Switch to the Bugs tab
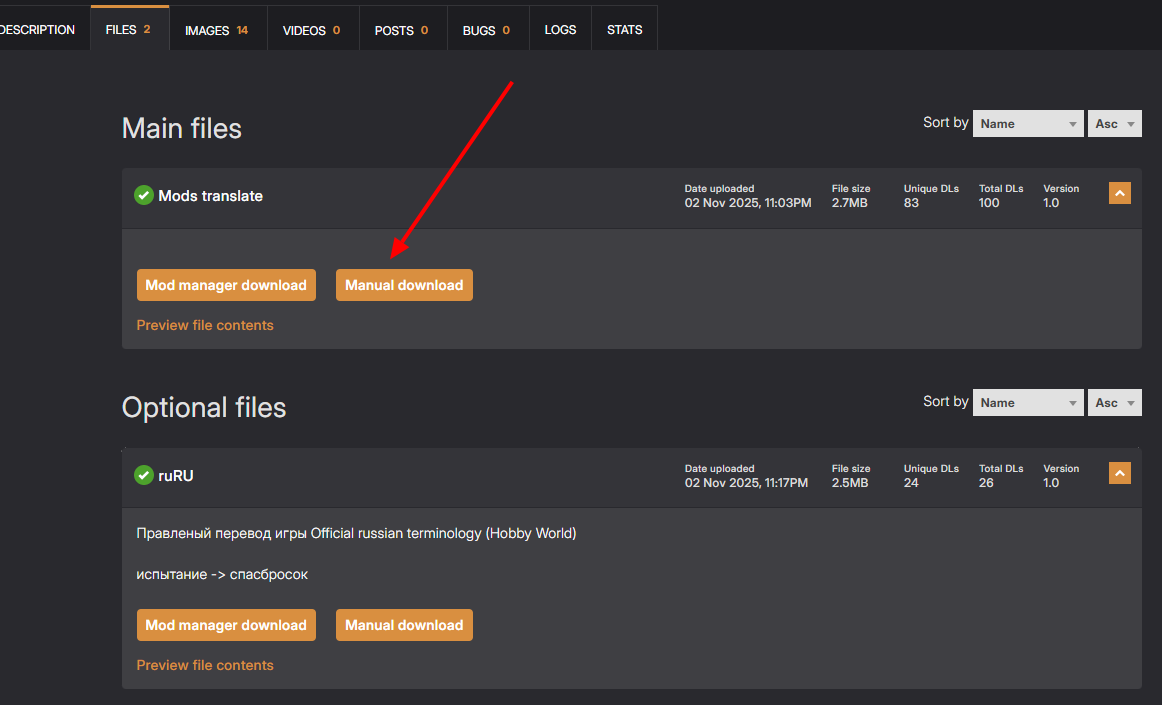The image size is (1162, 705). click(x=487, y=30)
